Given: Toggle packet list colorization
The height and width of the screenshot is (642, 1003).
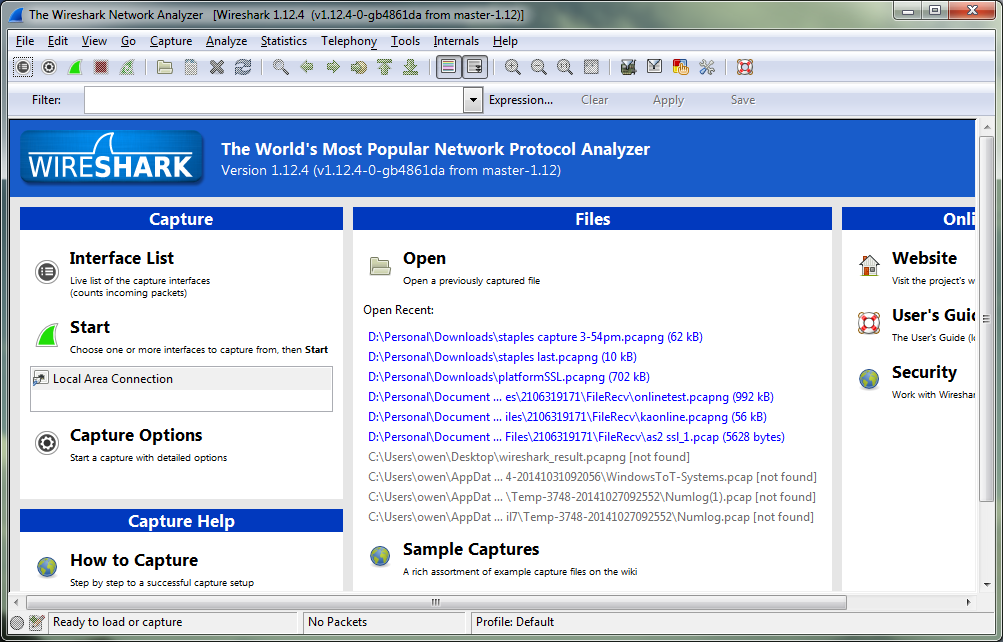Looking at the screenshot, I should pos(448,67).
